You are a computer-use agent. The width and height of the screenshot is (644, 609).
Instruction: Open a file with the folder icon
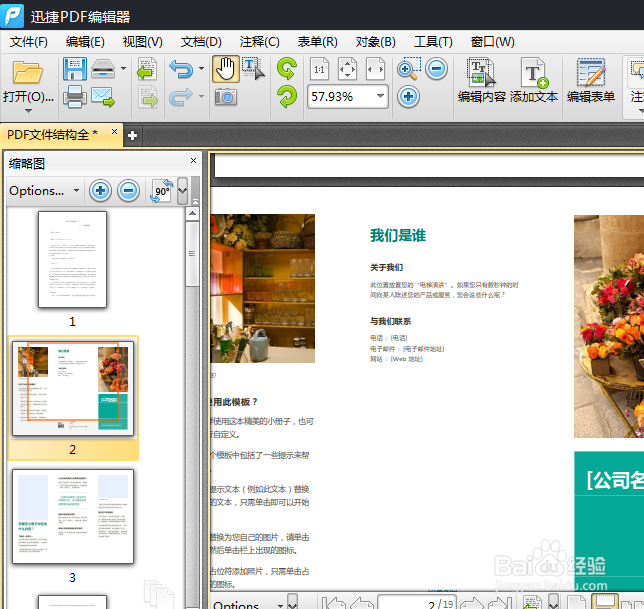coord(28,72)
